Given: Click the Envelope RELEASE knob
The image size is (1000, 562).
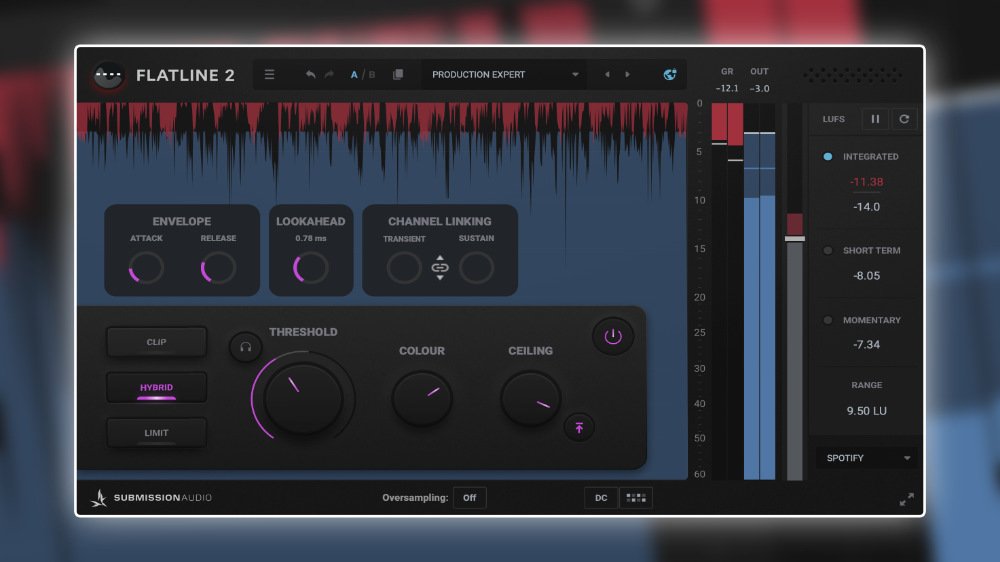Looking at the screenshot, I should click(218, 268).
